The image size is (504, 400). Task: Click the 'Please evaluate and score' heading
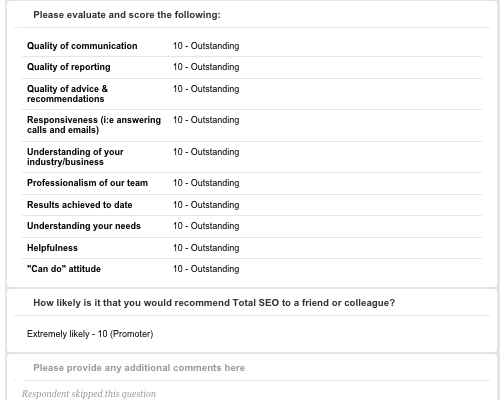[127, 15]
